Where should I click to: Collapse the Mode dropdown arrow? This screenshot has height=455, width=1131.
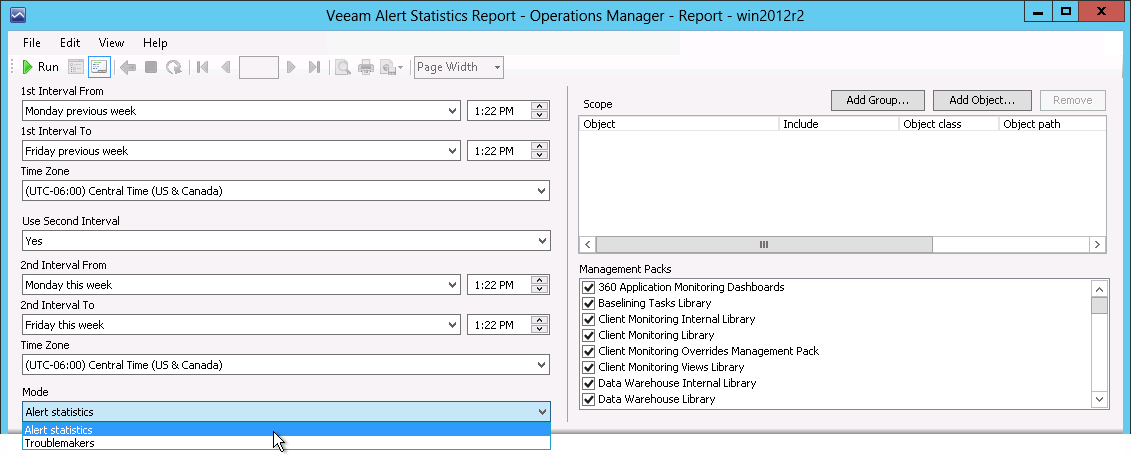(542, 412)
